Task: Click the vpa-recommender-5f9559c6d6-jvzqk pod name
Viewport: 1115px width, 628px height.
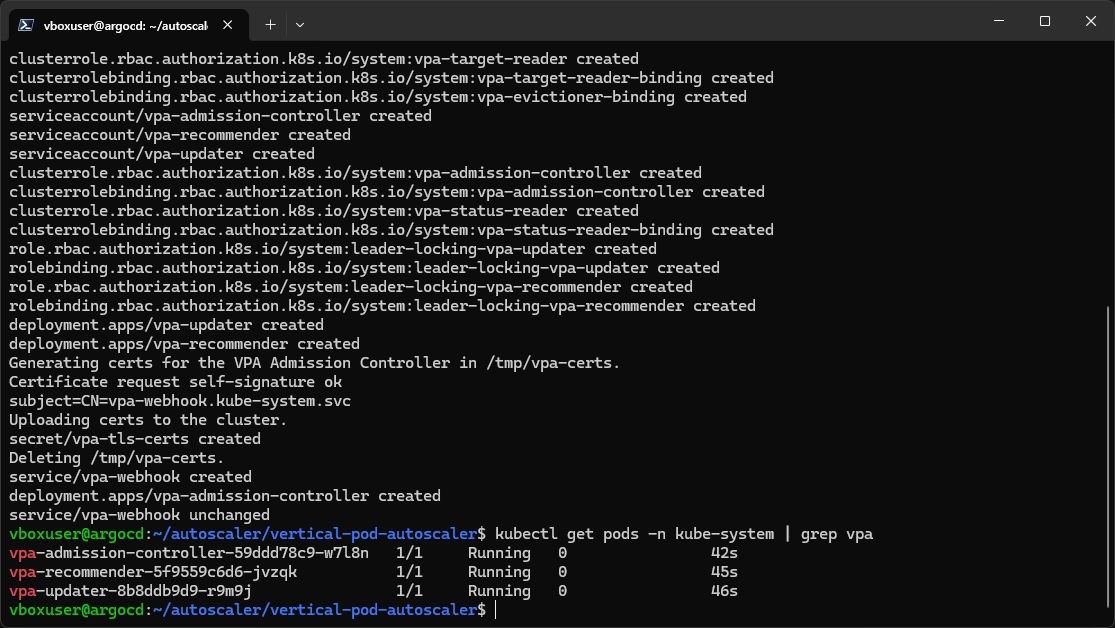Action: 153,572
